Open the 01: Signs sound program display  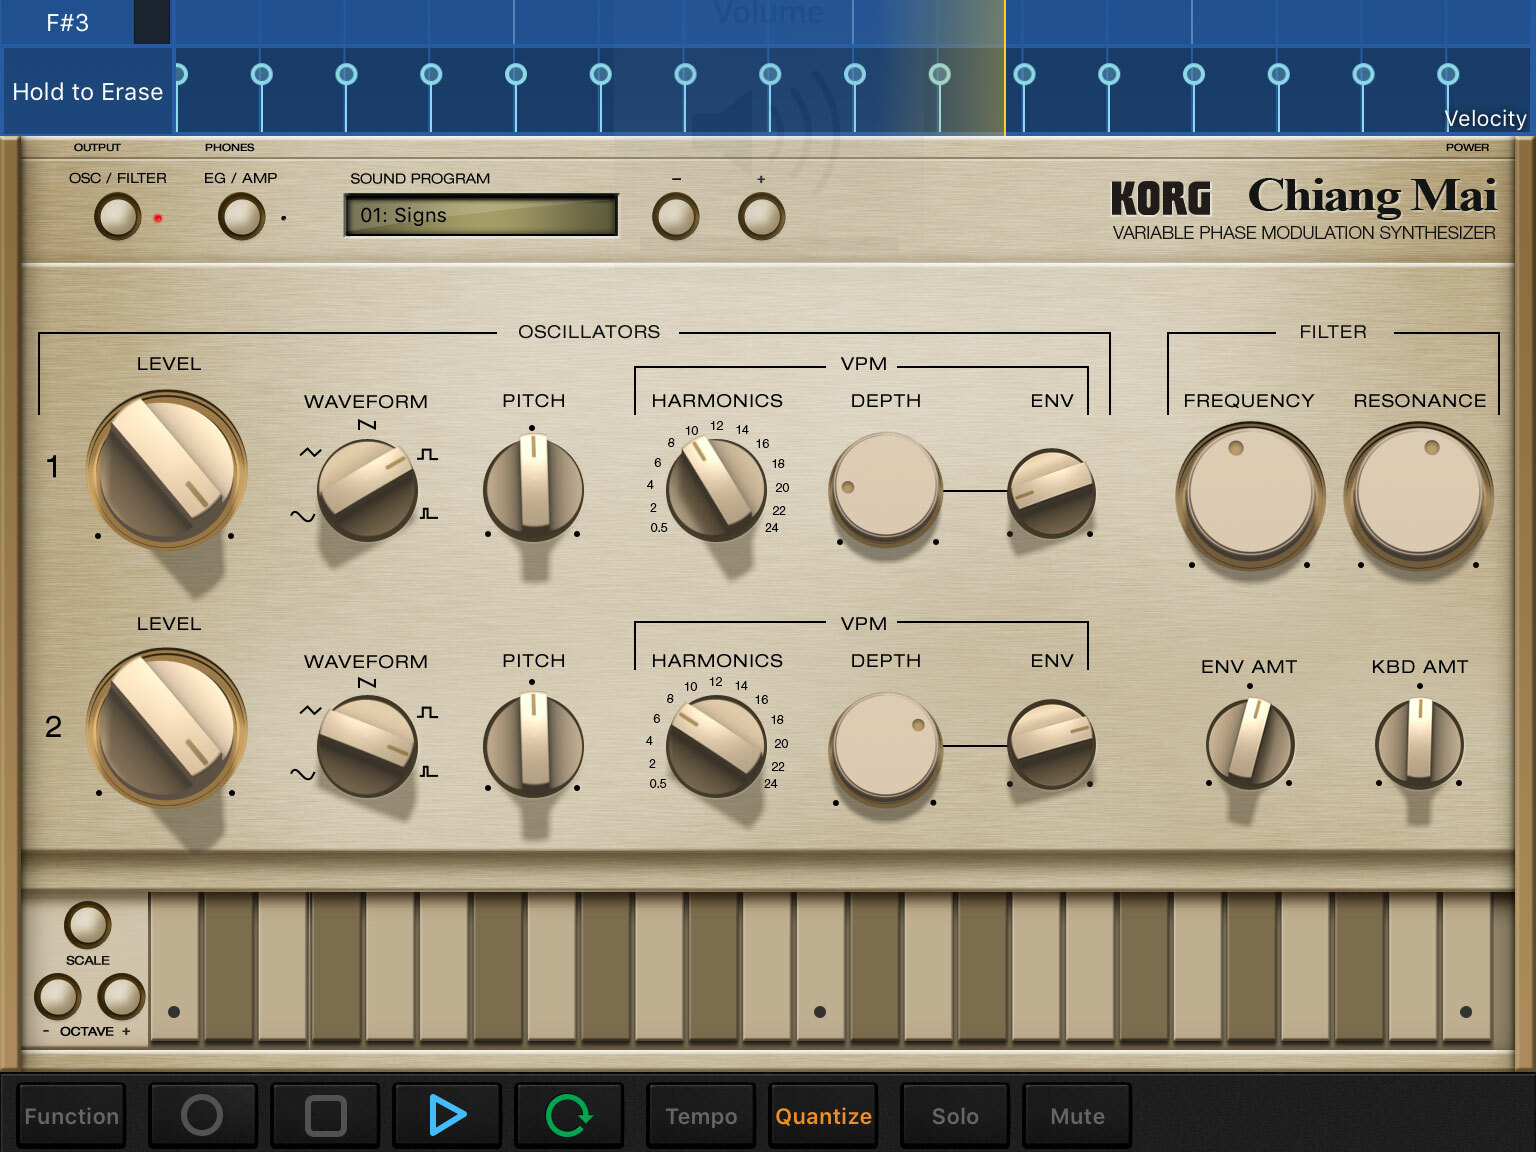(481, 215)
